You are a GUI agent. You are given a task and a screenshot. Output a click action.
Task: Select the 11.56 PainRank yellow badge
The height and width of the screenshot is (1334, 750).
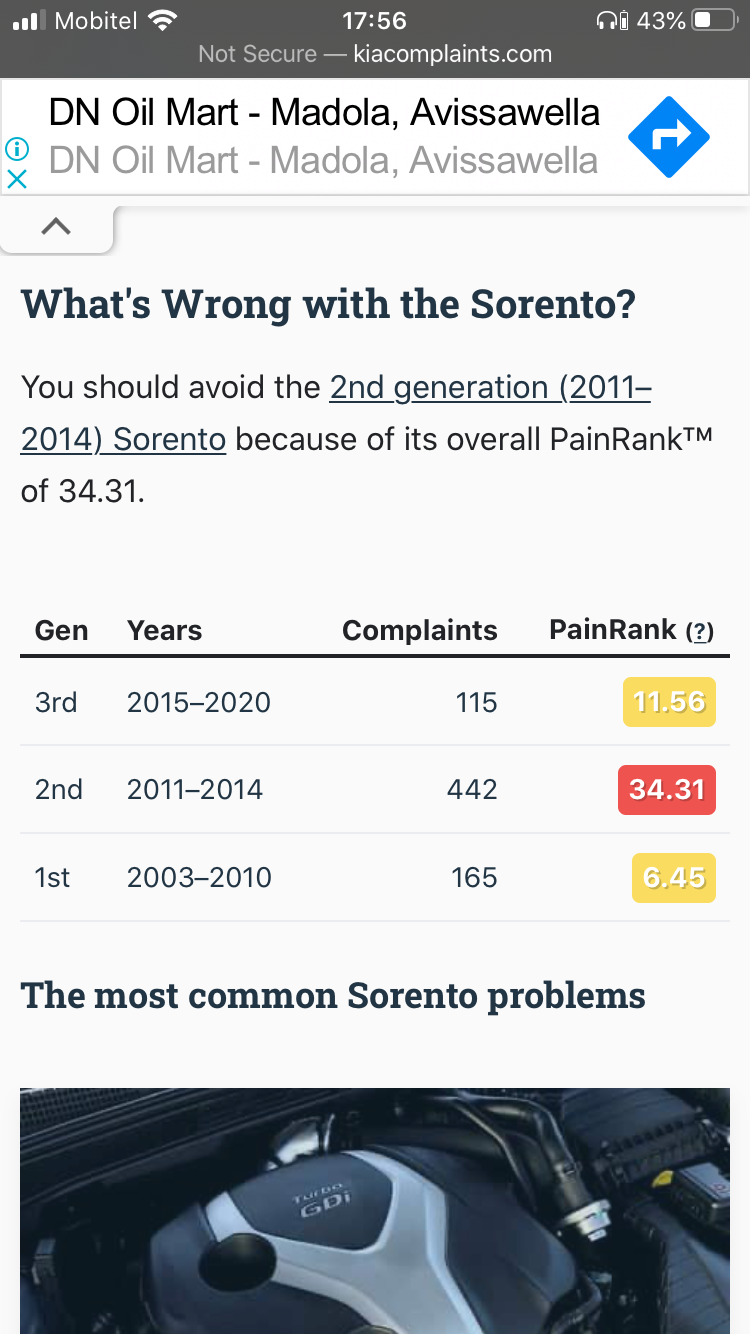(669, 702)
